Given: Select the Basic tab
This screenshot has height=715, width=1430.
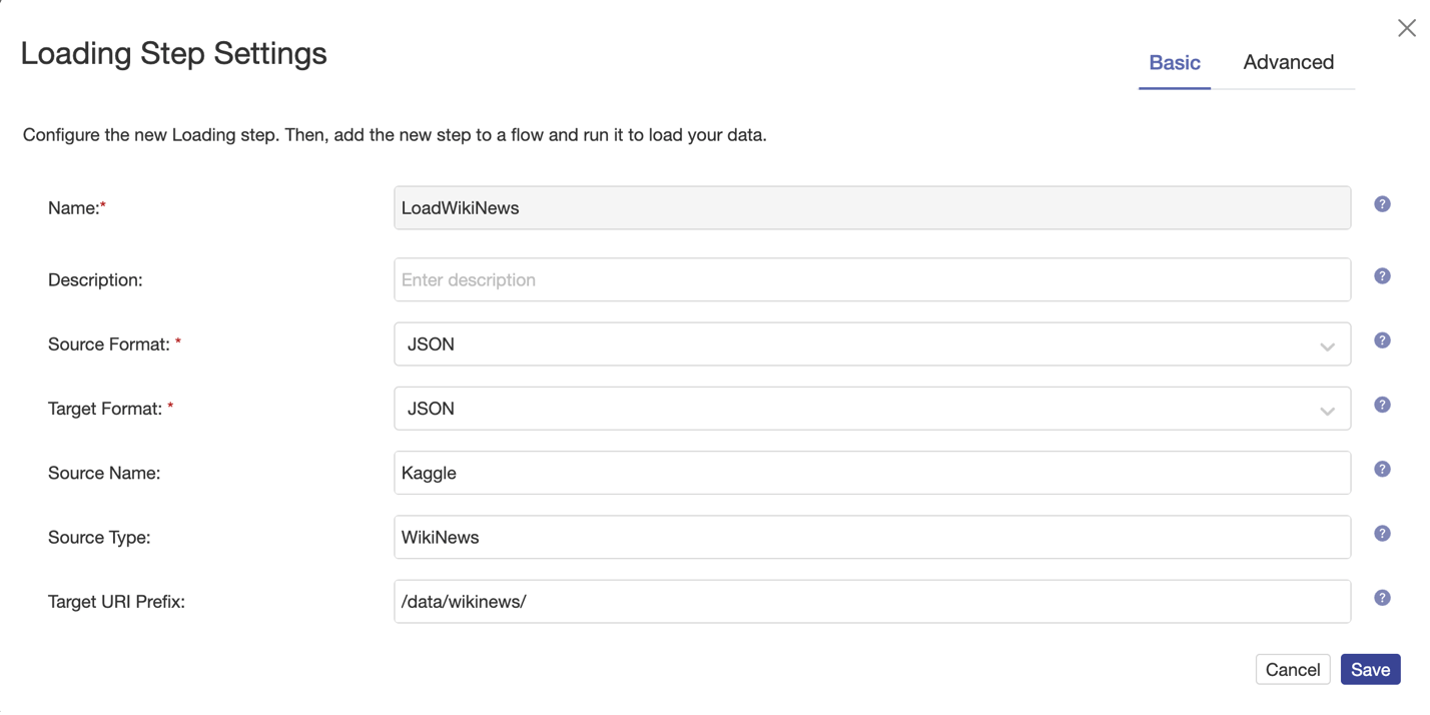Looking at the screenshot, I should (x=1174, y=62).
